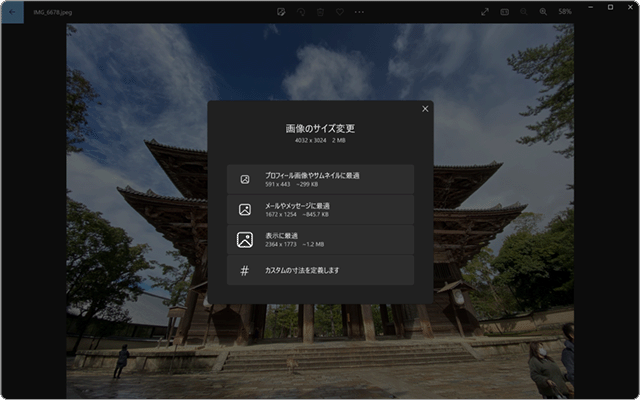Minimize the Photos window
640x400 pixels.
click(591, 7)
